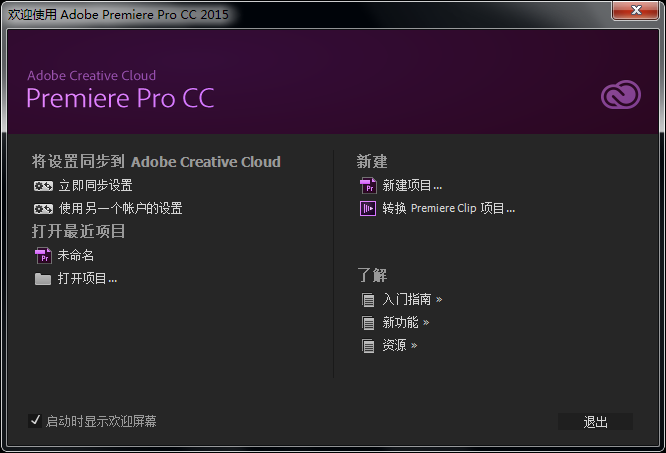Click the Pr file icon next to 未命名
666x453 pixels.
43,255
